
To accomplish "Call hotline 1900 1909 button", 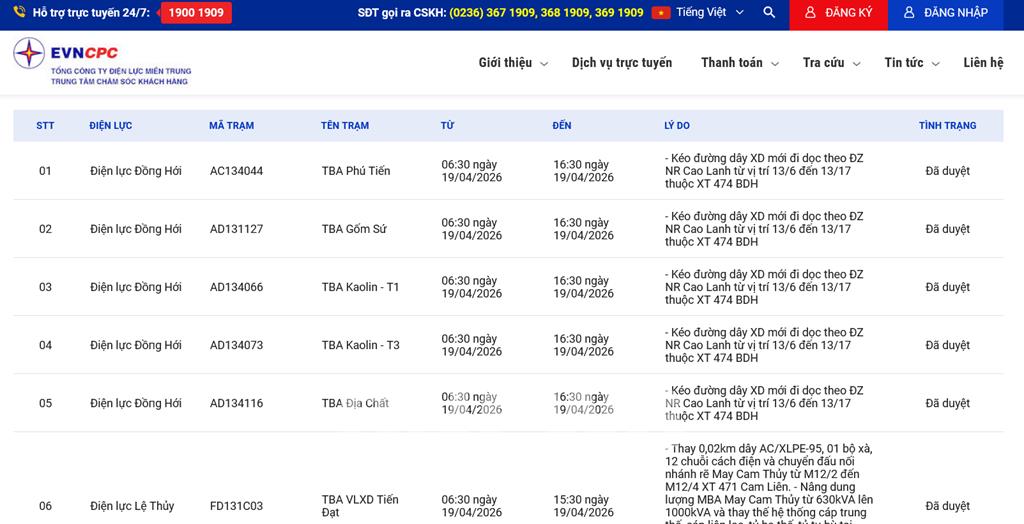I will pos(196,13).
